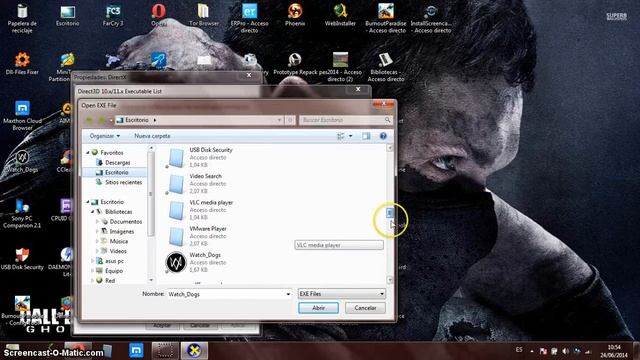Select Descargas in Favoritos
The width and height of the screenshot is (640, 360).
pos(118,162)
